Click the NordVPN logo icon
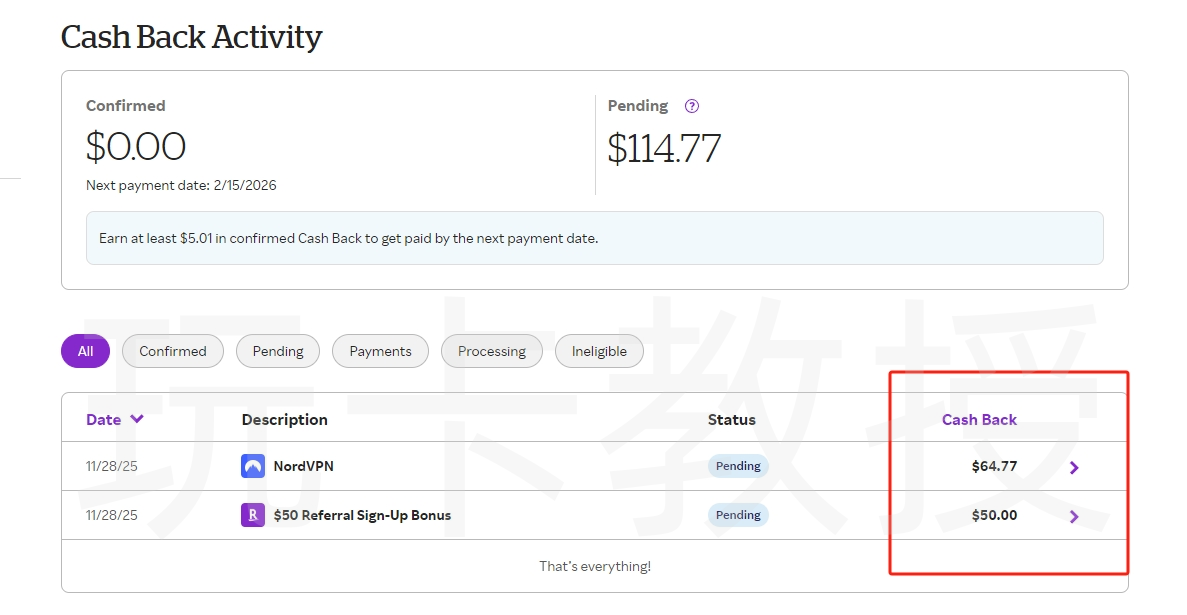 [253, 466]
